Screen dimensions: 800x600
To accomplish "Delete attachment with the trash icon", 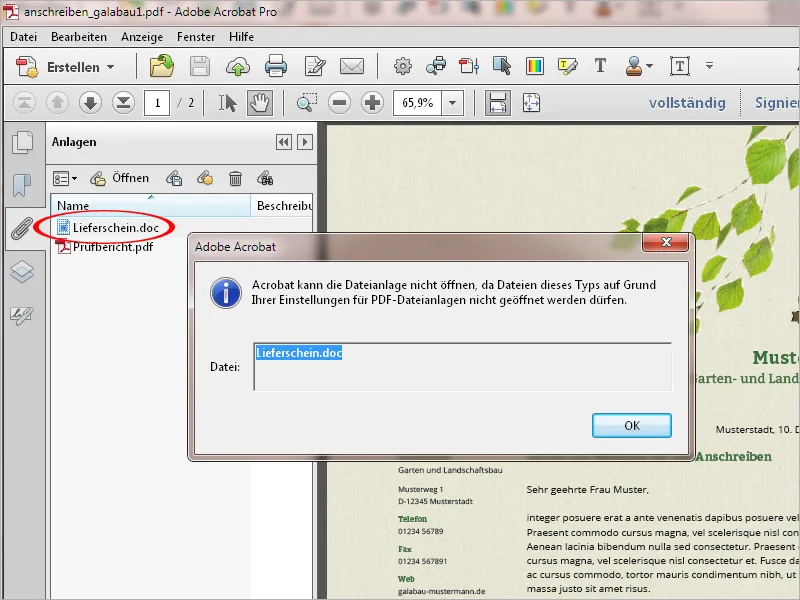I will tap(235, 179).
